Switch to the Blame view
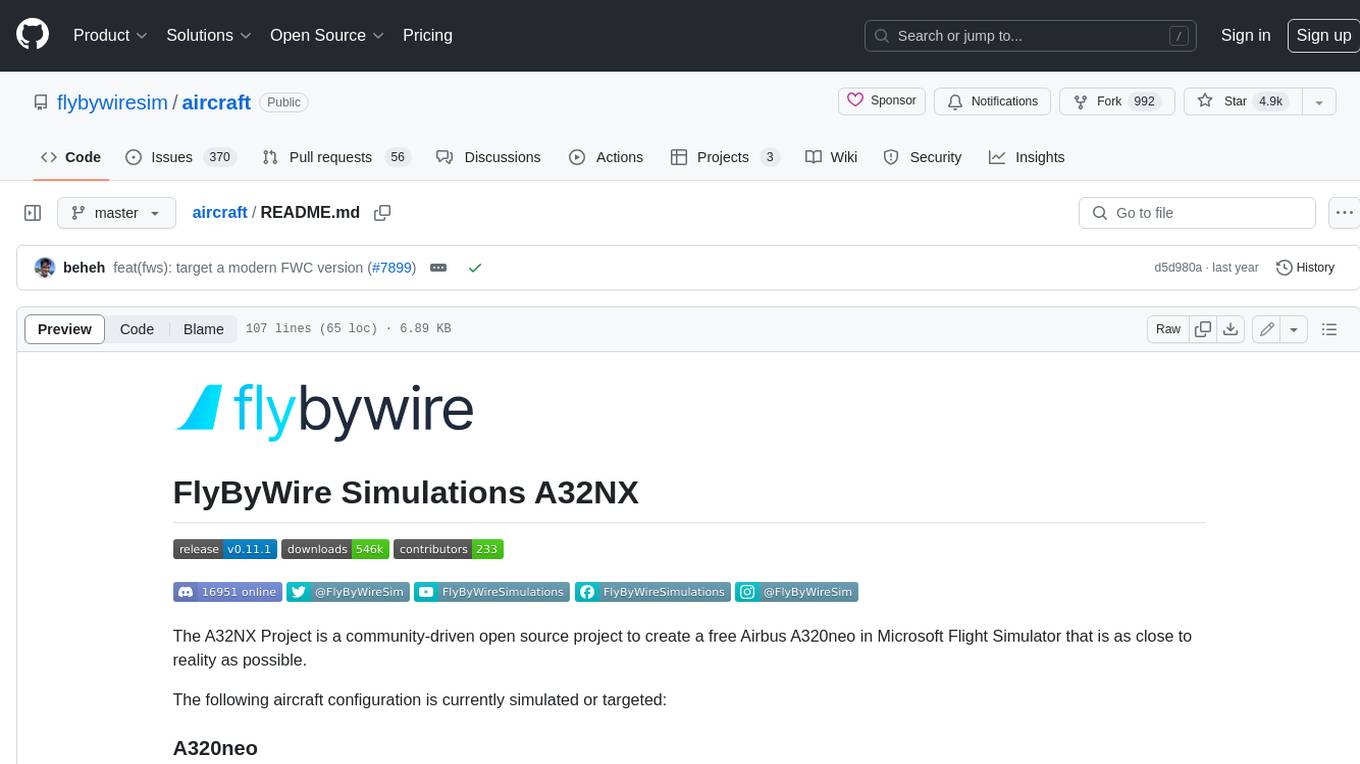Screen dimensions: 1360x764 point(203,329)
